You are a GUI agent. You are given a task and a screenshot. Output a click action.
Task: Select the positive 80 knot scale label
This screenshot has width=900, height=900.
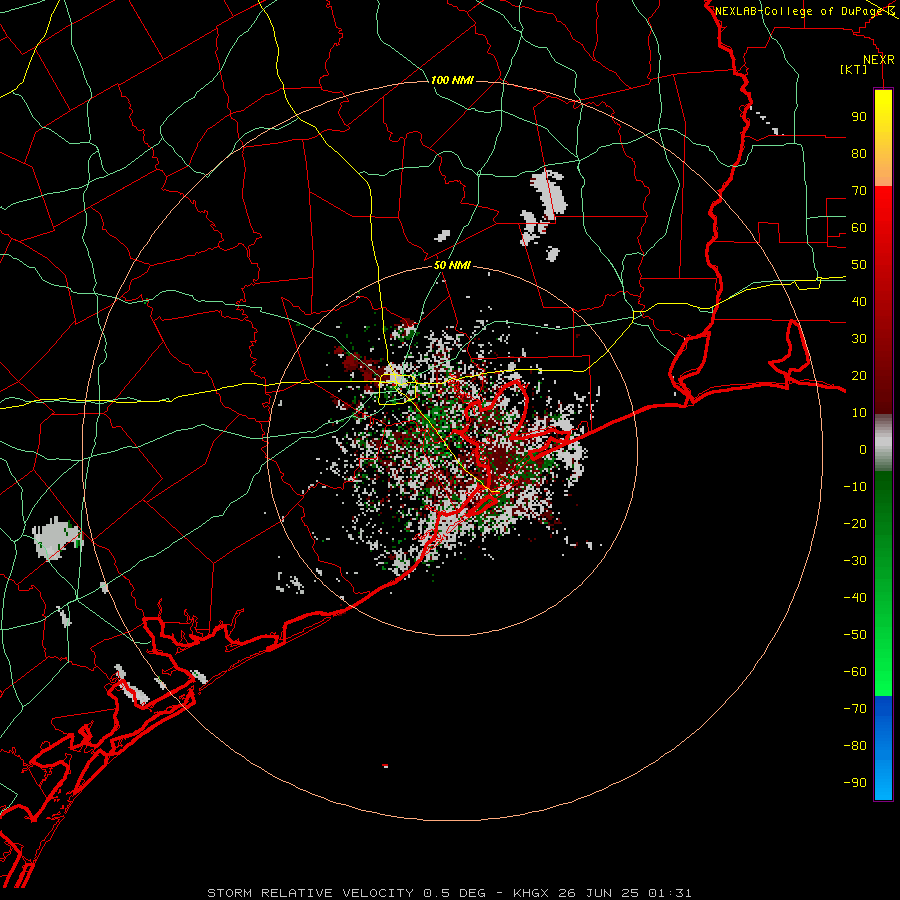[859, 153]
